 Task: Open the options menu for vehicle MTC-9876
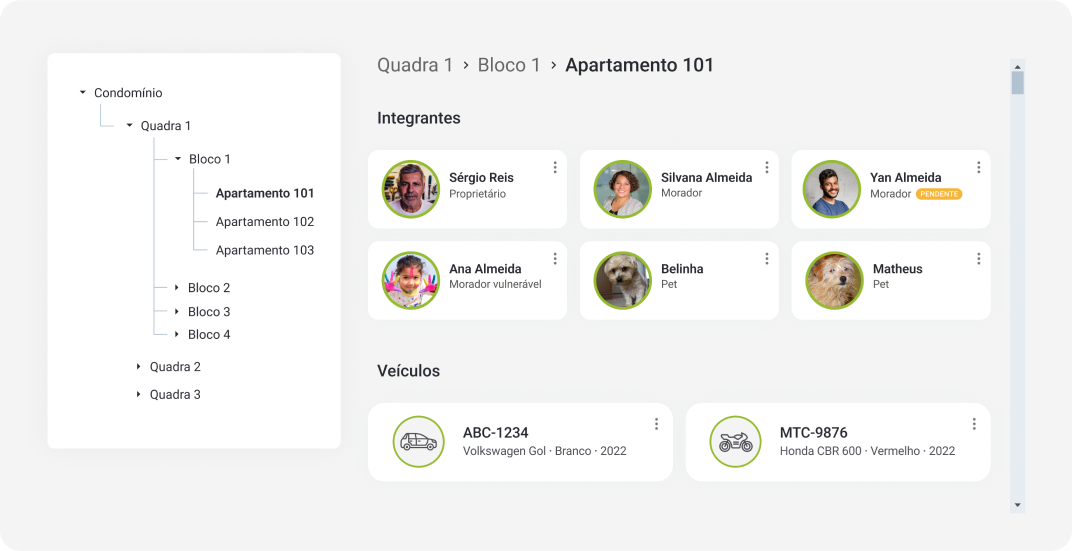point(974,424)
